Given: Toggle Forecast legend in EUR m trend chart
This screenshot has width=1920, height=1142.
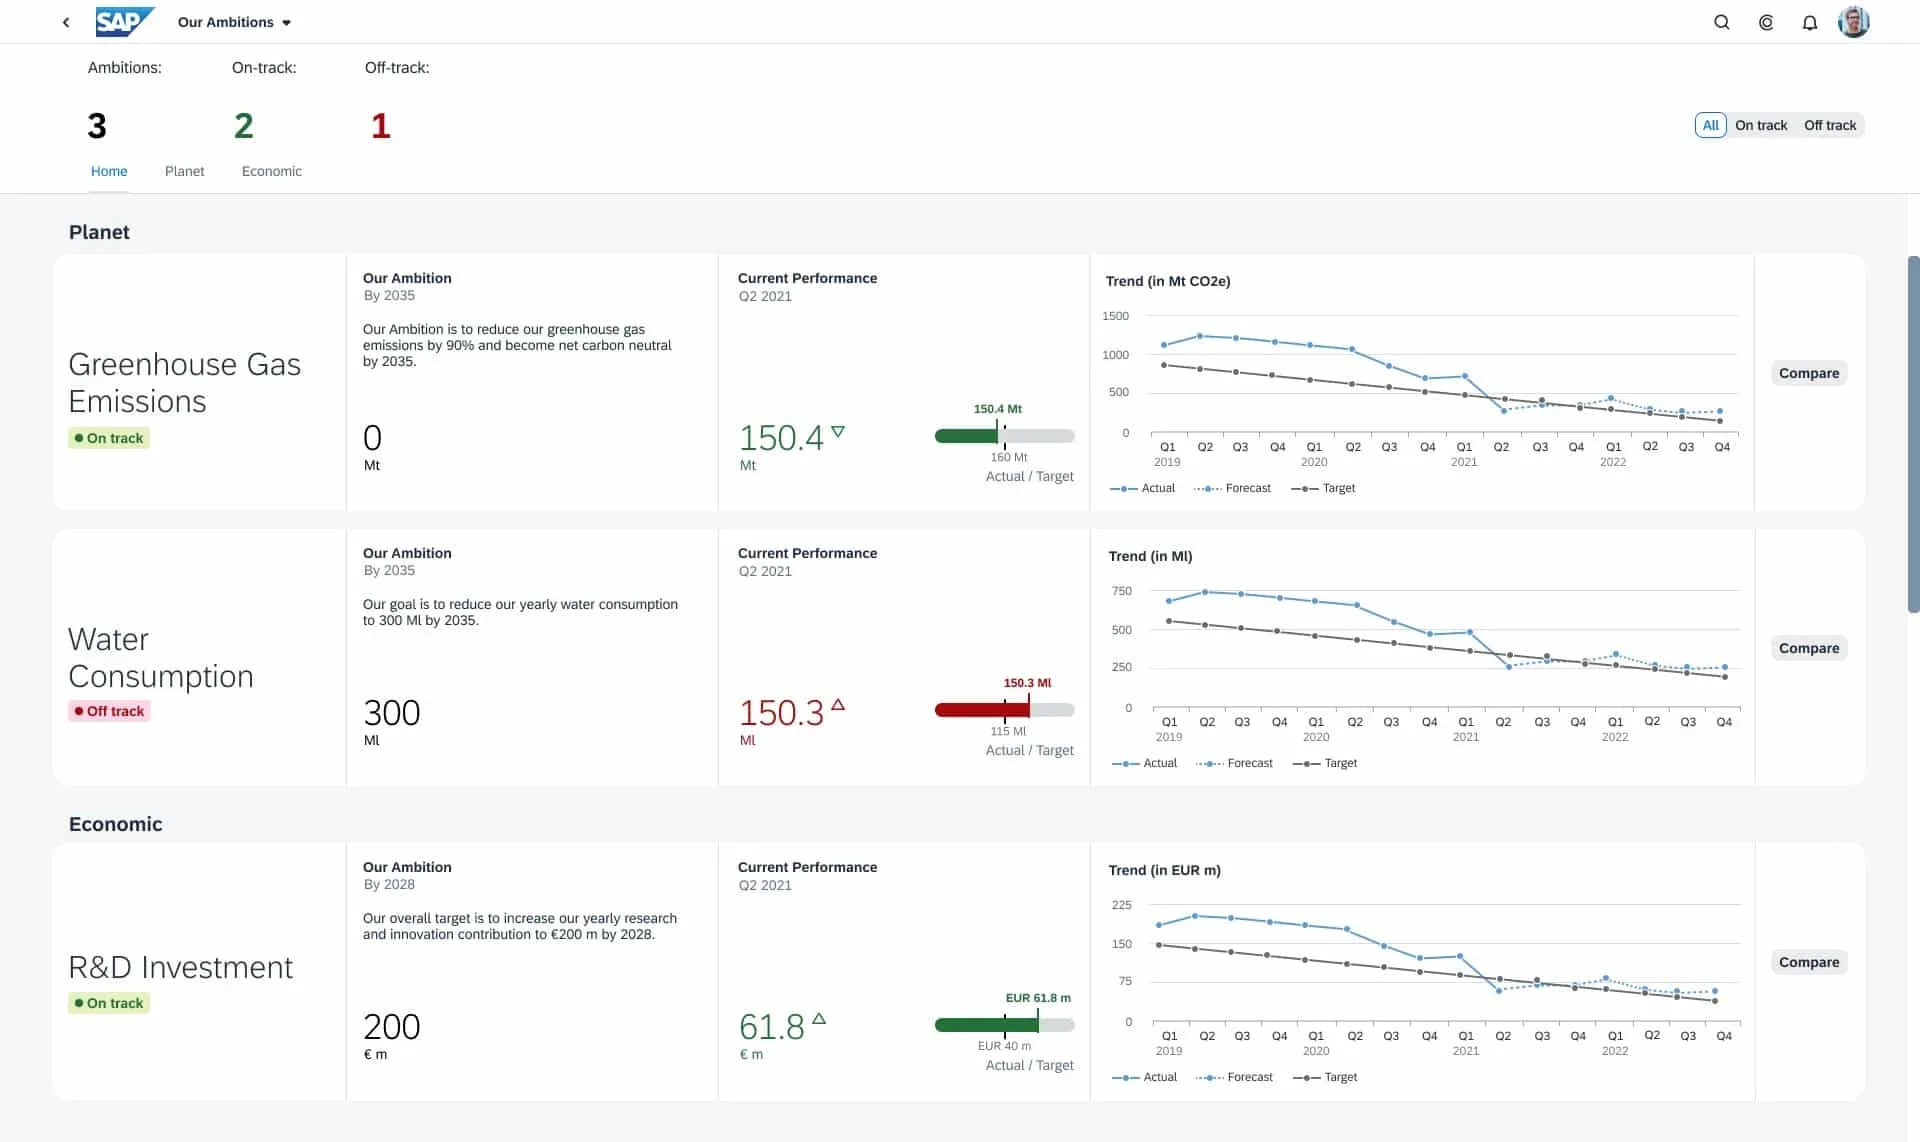Looking at the screenshot, I should (1233, 1077).
